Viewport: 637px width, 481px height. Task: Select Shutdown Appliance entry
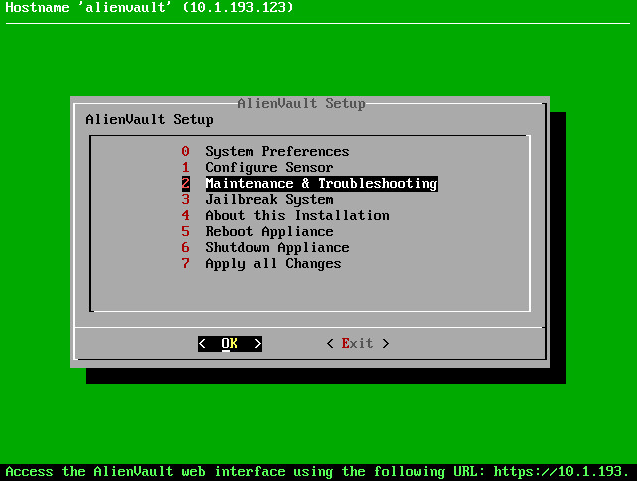pos(265,247)
